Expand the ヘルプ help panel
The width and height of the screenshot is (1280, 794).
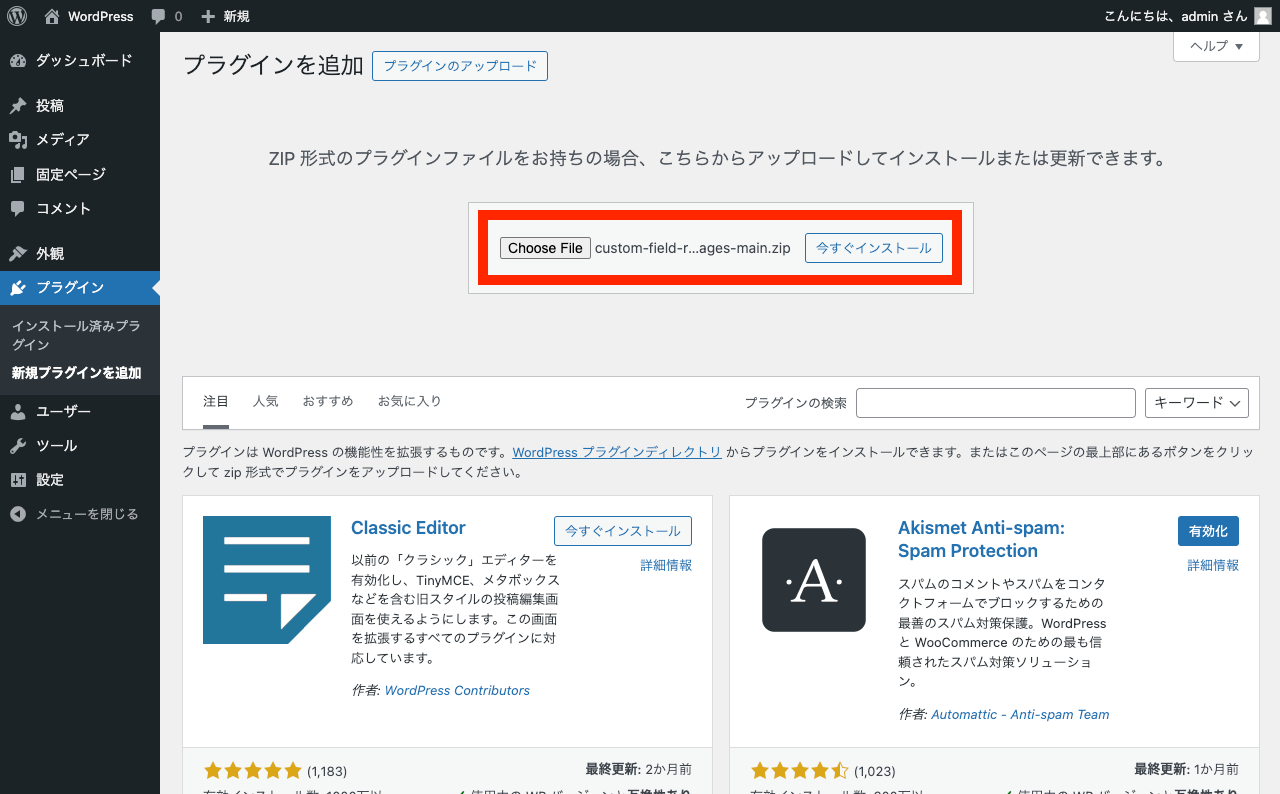[1216, 46]
